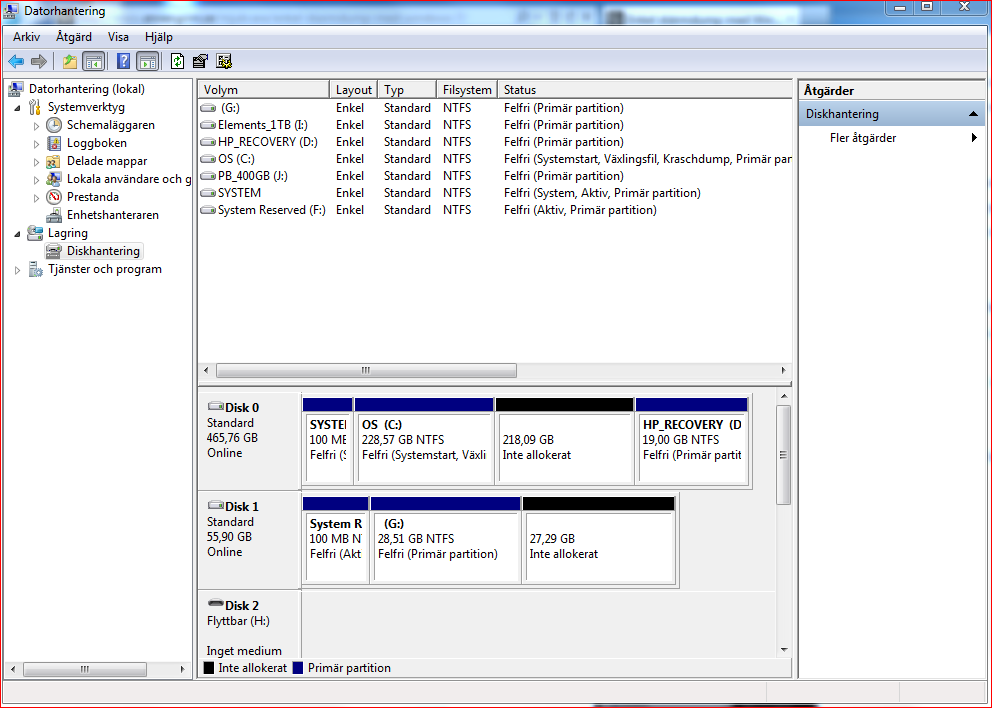Select the PB_400GB (J:) volume row
Image resolution: width=992 pixels, height=708 pixels.
[495, 177]
